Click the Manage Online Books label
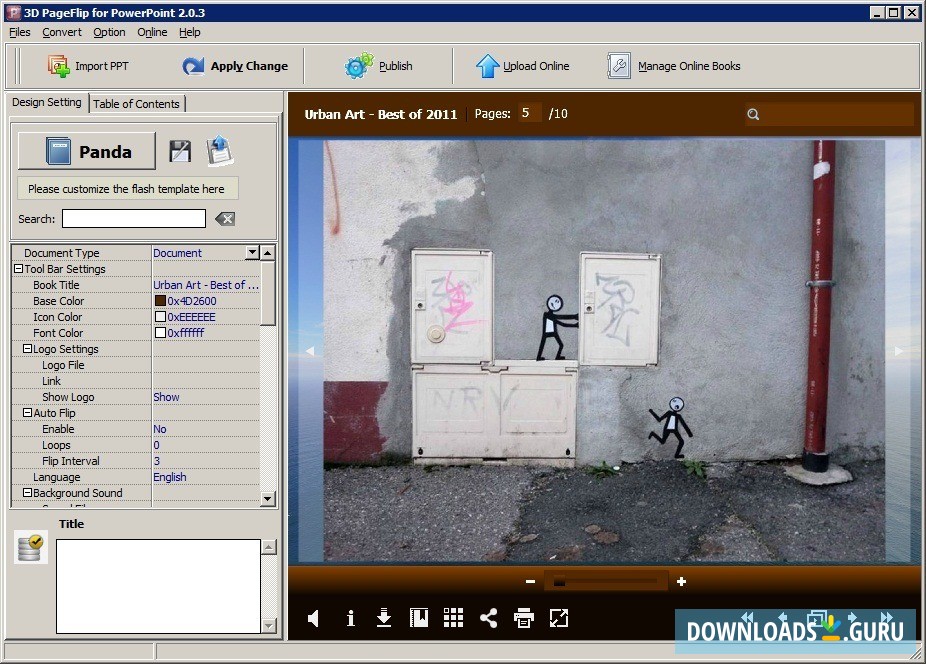 click(689, 66)
